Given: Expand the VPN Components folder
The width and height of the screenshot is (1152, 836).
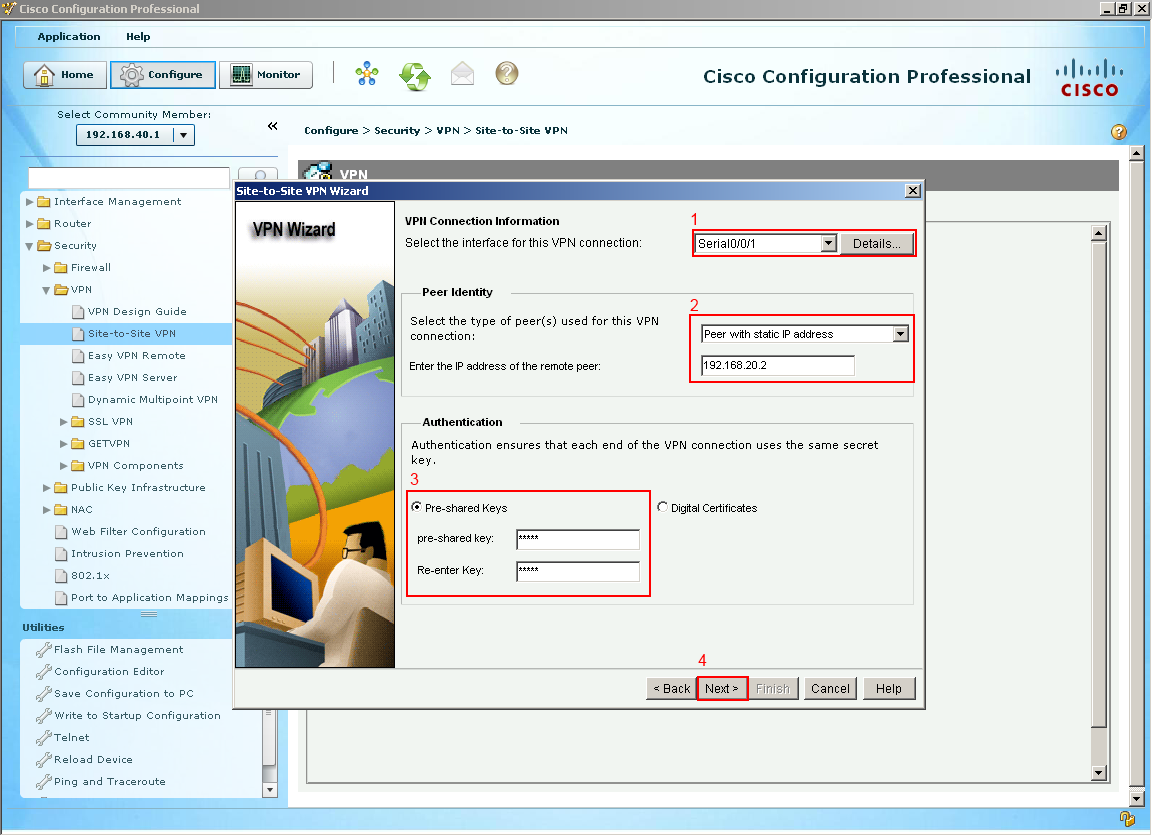Looking at the screenshot, I should coord(63,466).
